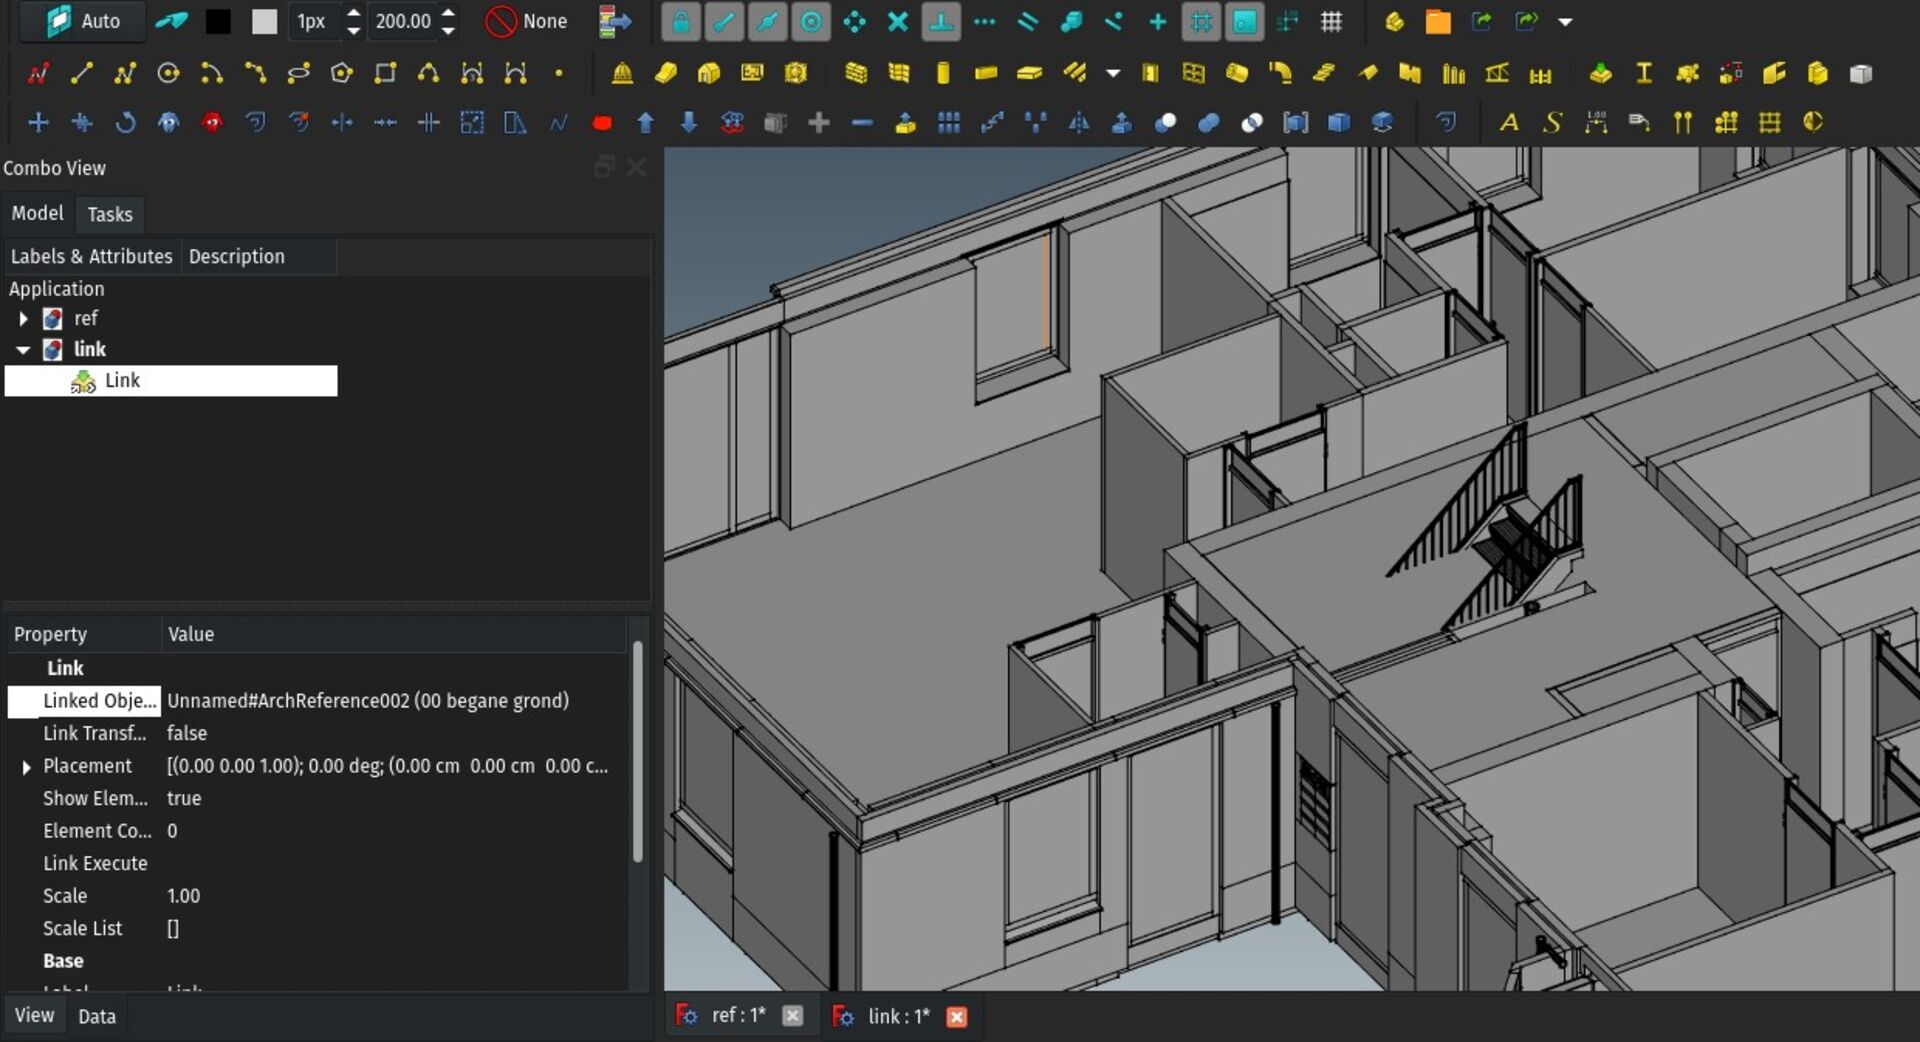Select the Rotate tool
The width and height of the screenshot is (1920, 1042).
[x=125, y=122]
